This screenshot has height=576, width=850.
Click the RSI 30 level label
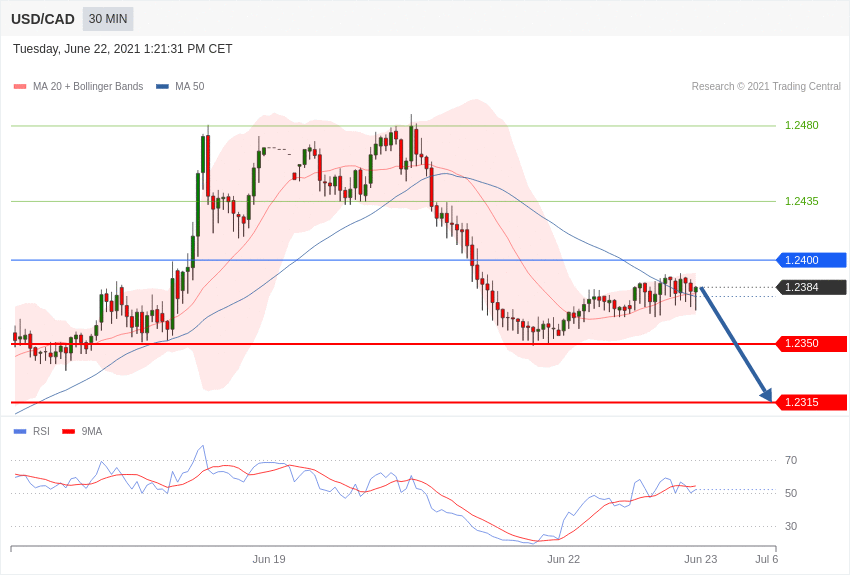coord(791,526)
